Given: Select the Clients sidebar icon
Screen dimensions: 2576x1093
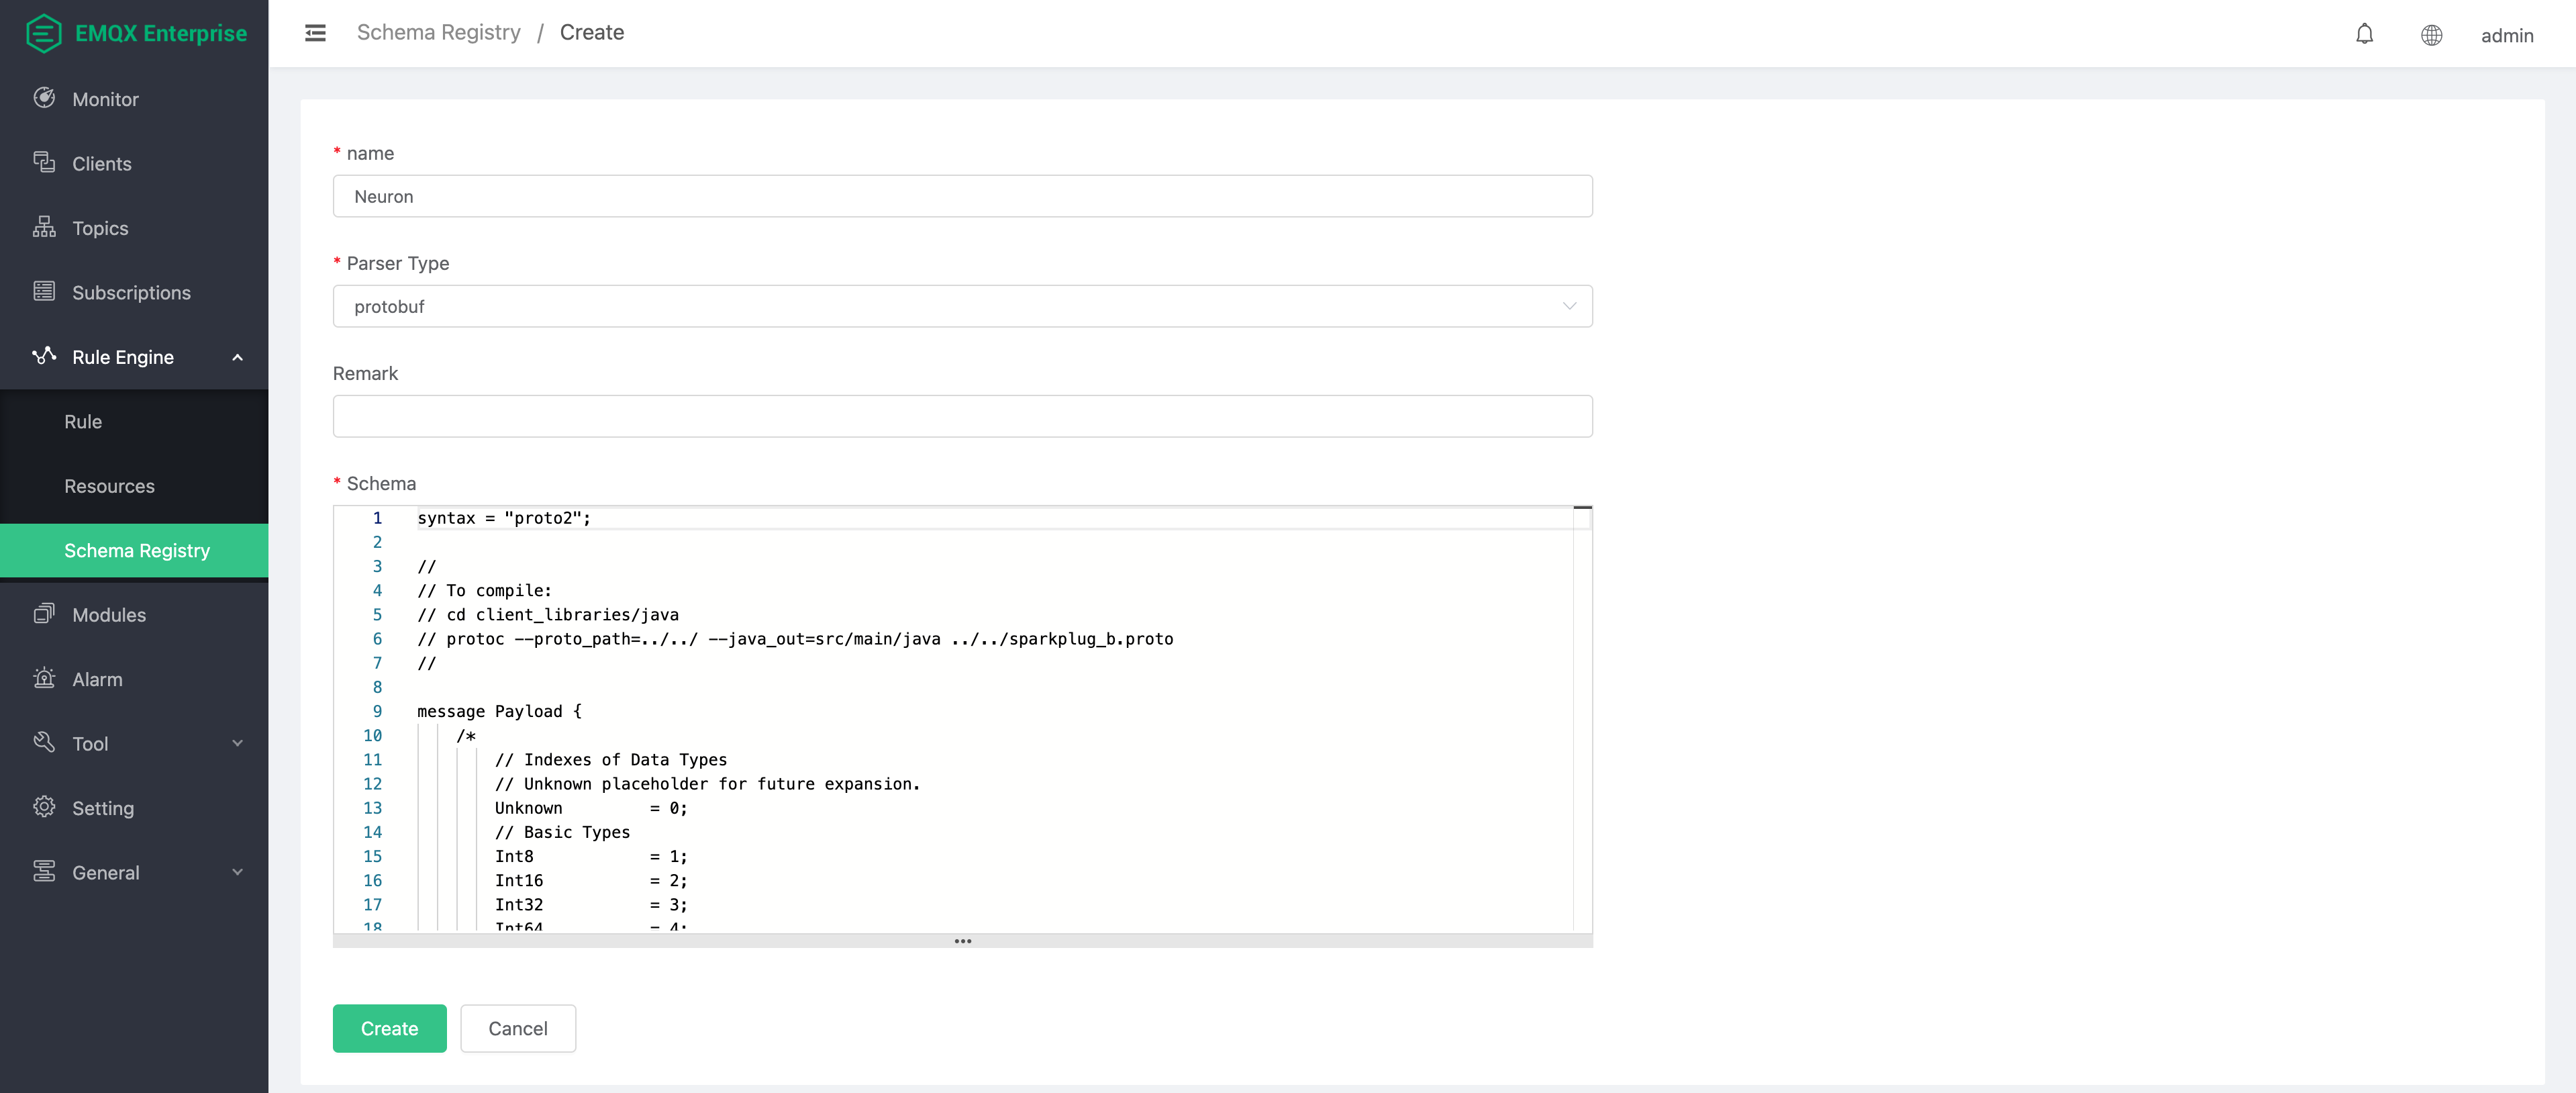Looking at the screenshot, I should (45, 163).
